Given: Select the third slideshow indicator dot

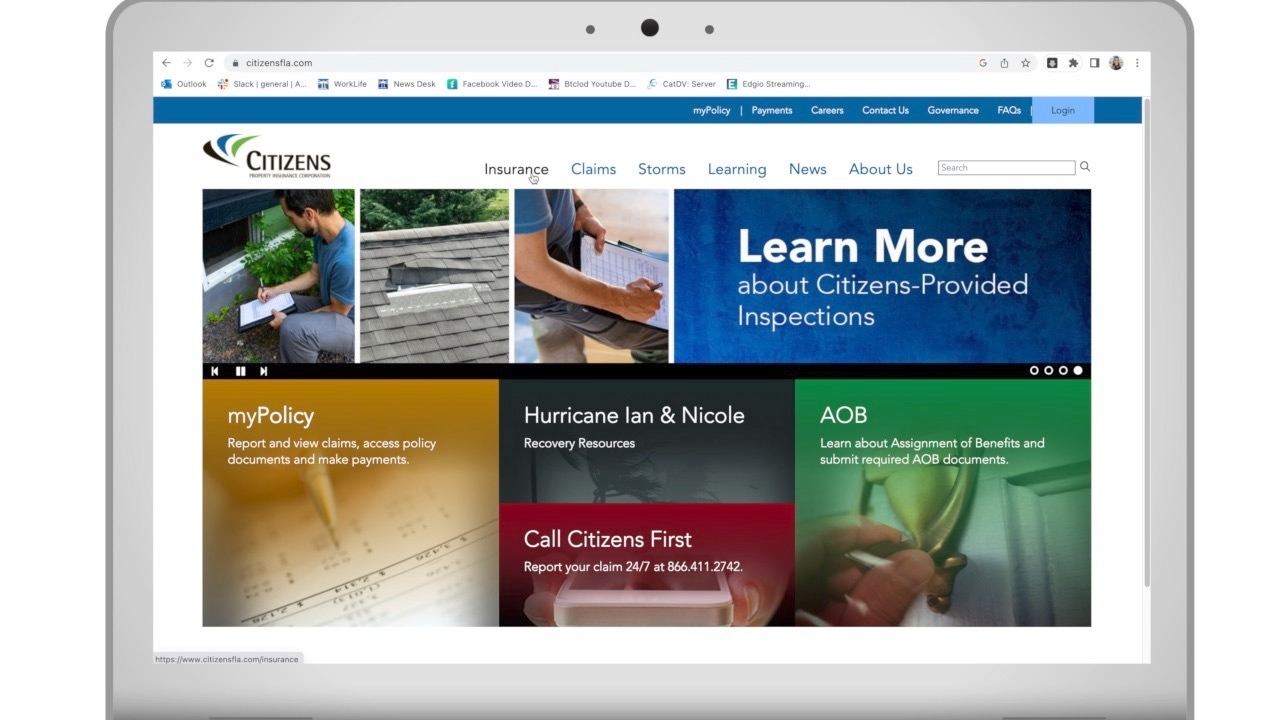Looking at the screenshot, I should click(1063, 371).
